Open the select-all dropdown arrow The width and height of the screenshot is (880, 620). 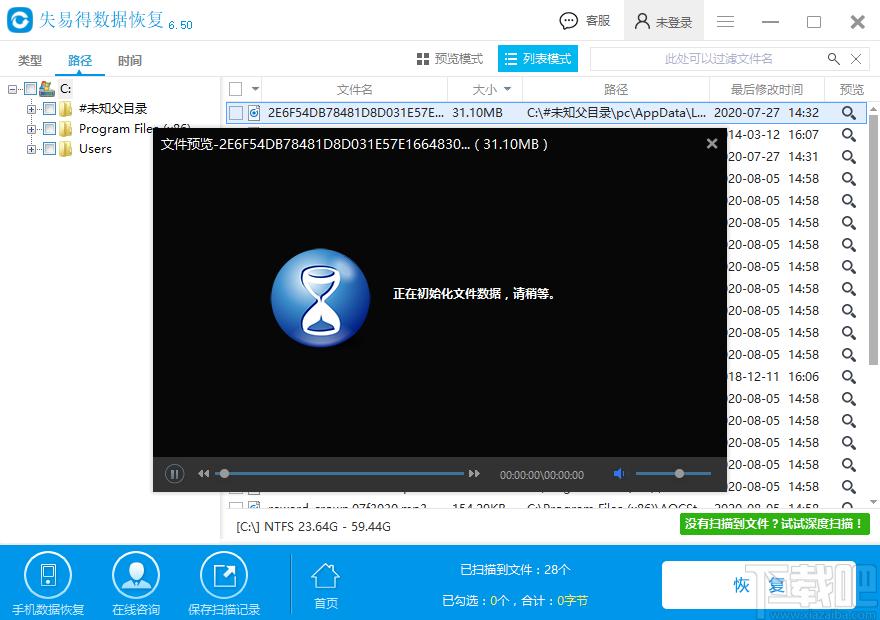(x=255, y=89)
